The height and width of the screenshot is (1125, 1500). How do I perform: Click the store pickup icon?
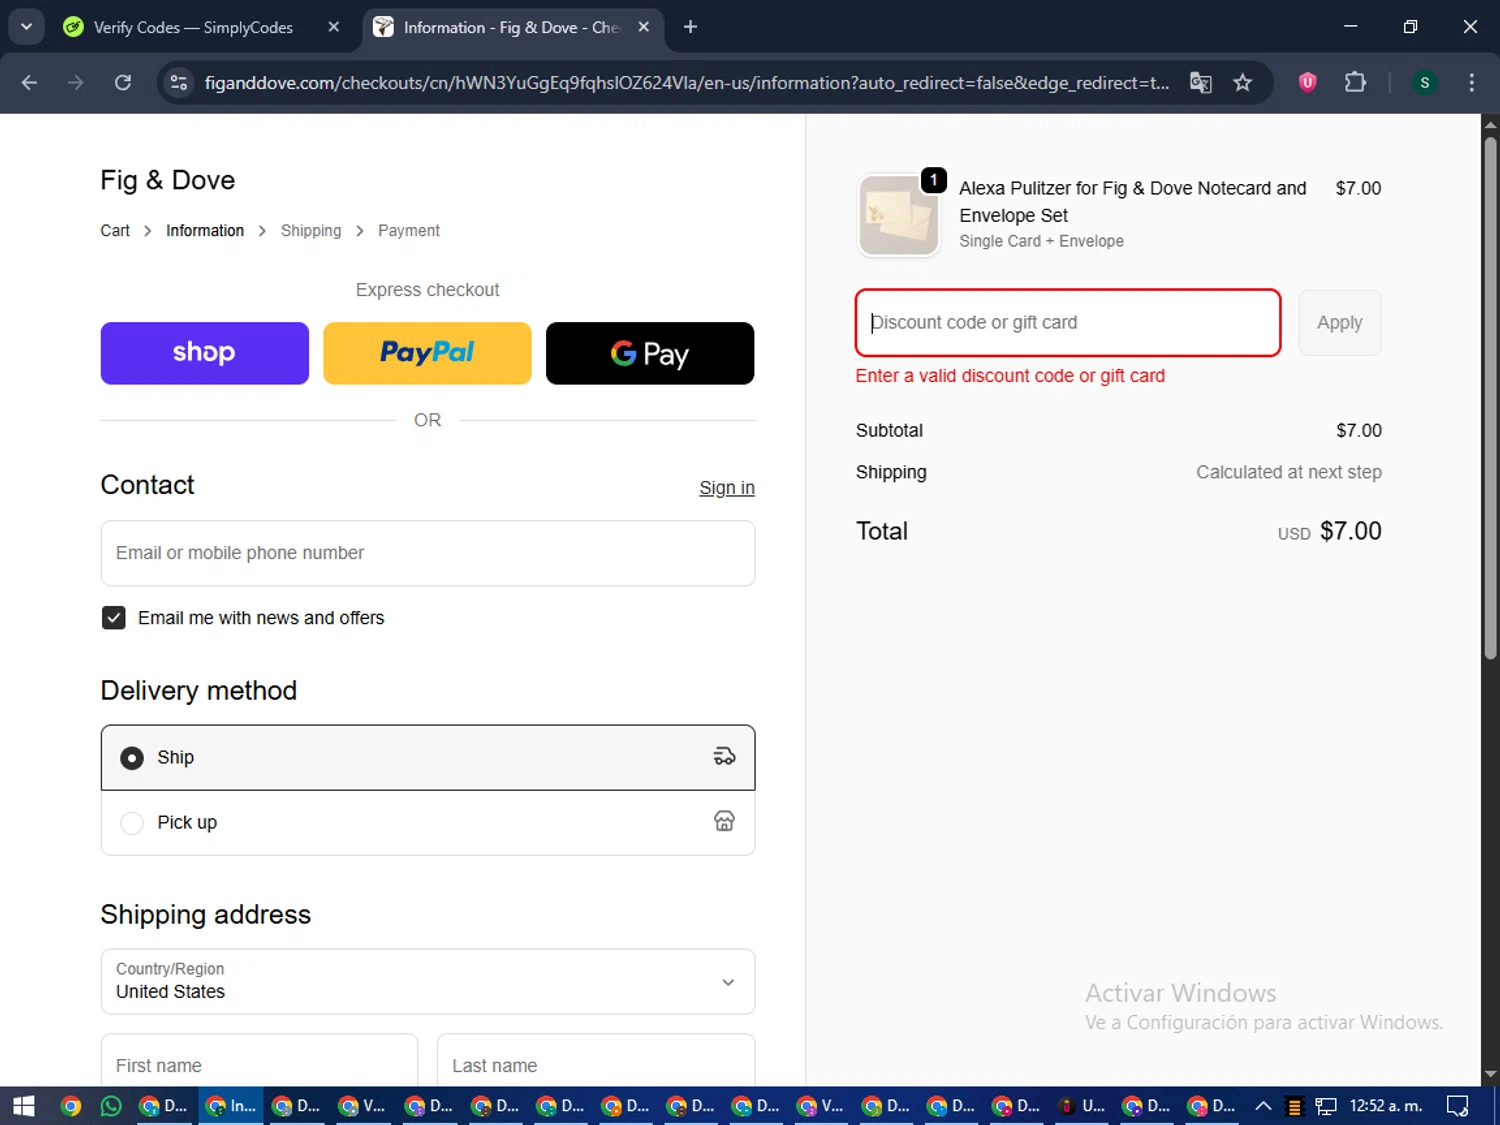[724, 822]
